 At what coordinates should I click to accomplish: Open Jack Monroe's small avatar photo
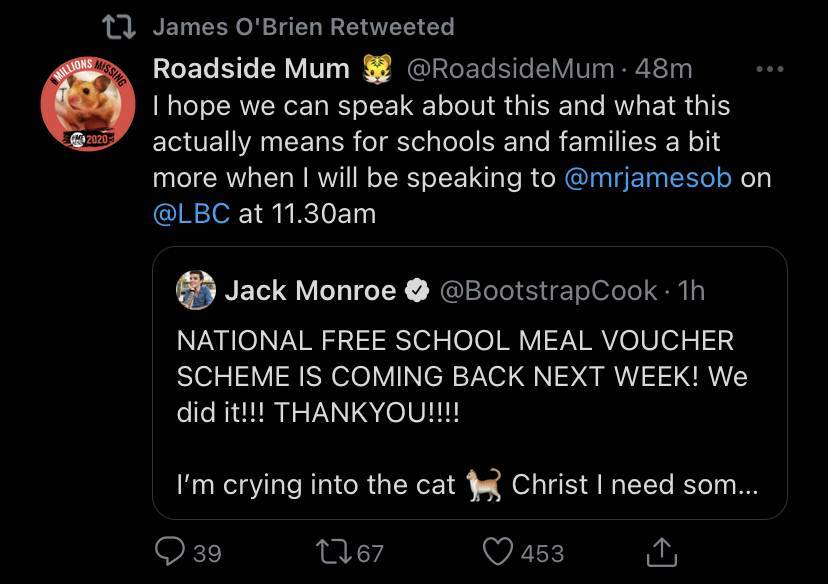pos(196,290)
